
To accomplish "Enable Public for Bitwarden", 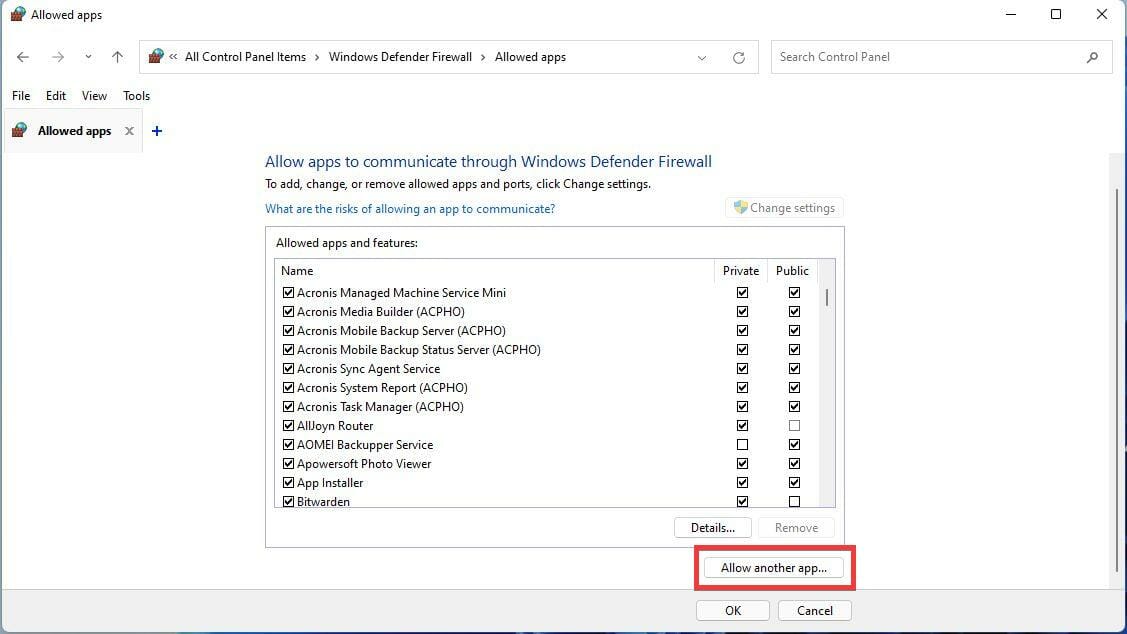I will click(794, 502).
